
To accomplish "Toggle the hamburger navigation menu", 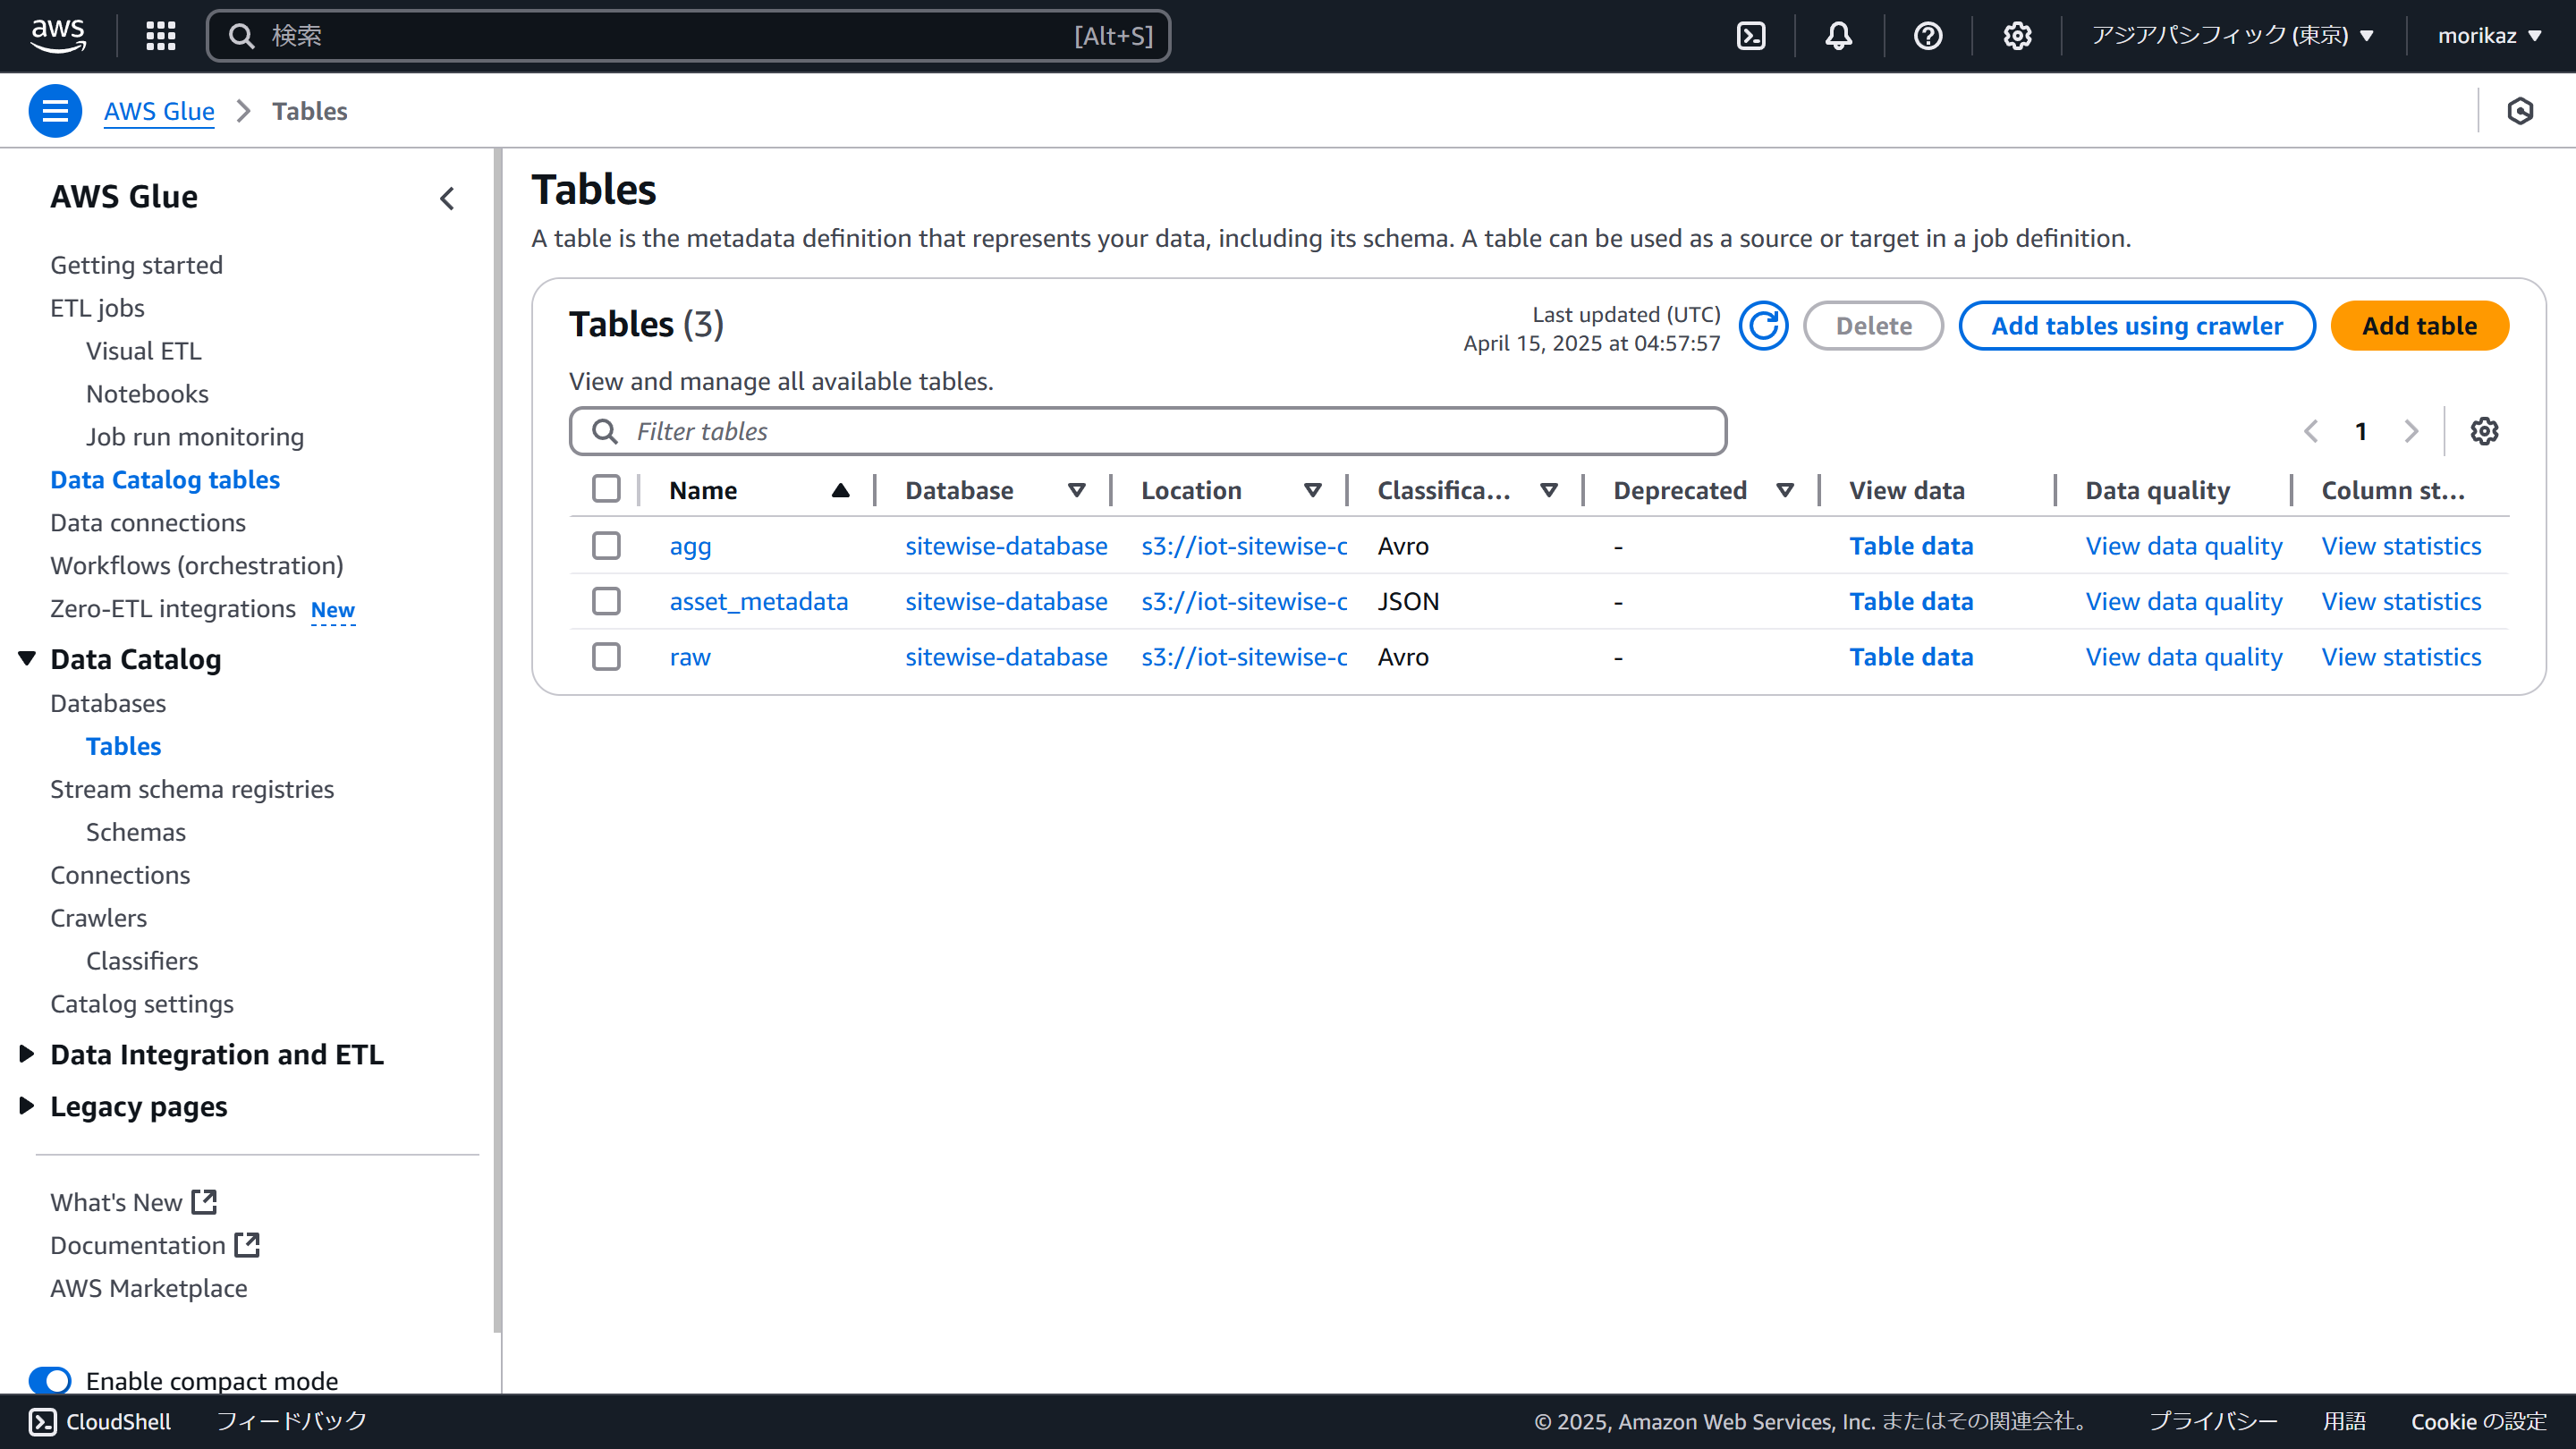I will (x=55, y=111).
